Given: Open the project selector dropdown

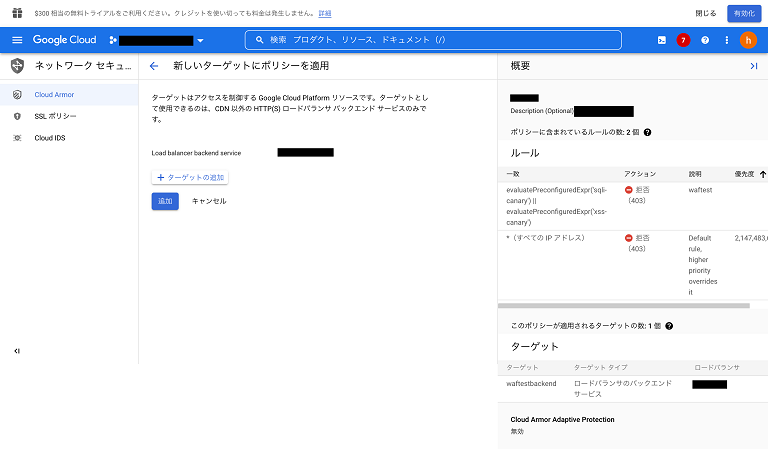Looking at the screenshot, I should (x=156, y=41).
